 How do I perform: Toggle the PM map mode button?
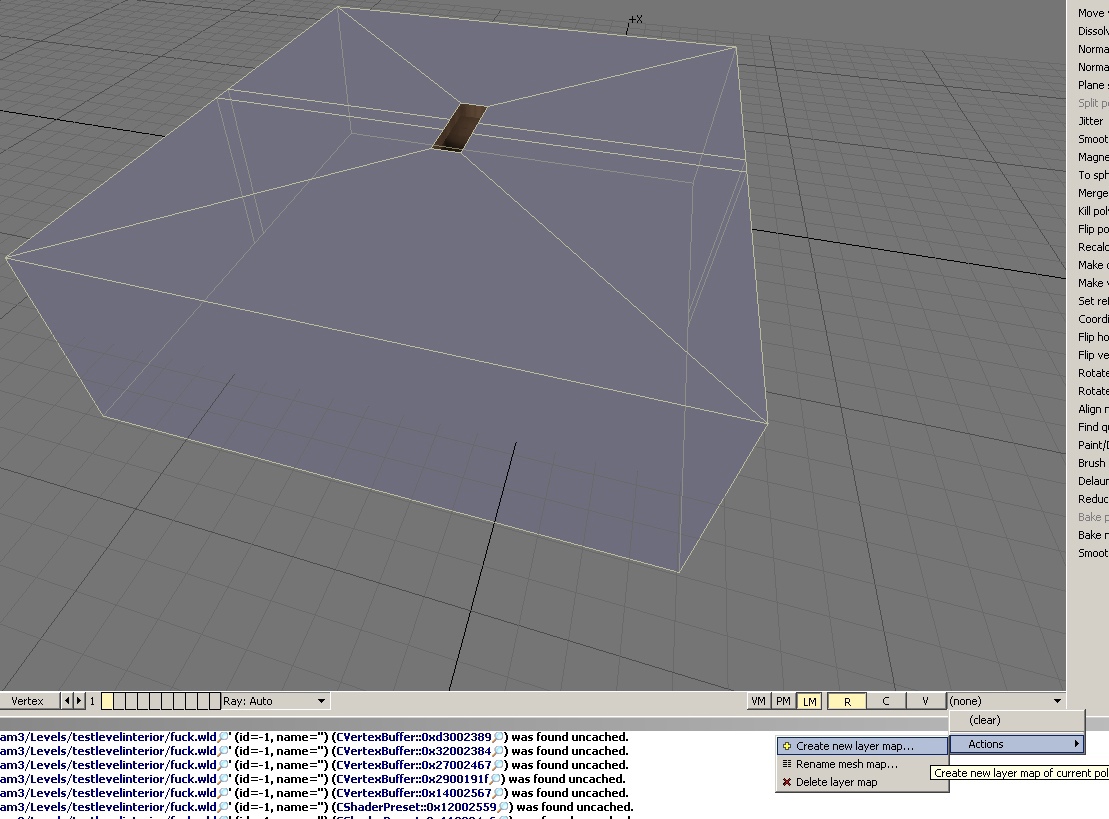click(x=784, y=701)
